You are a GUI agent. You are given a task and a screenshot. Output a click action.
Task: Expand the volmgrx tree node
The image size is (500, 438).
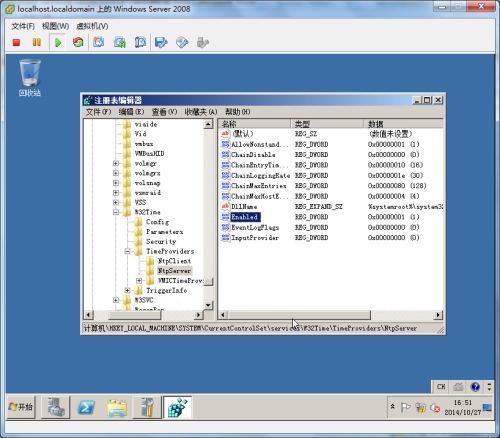pos(116,173)
